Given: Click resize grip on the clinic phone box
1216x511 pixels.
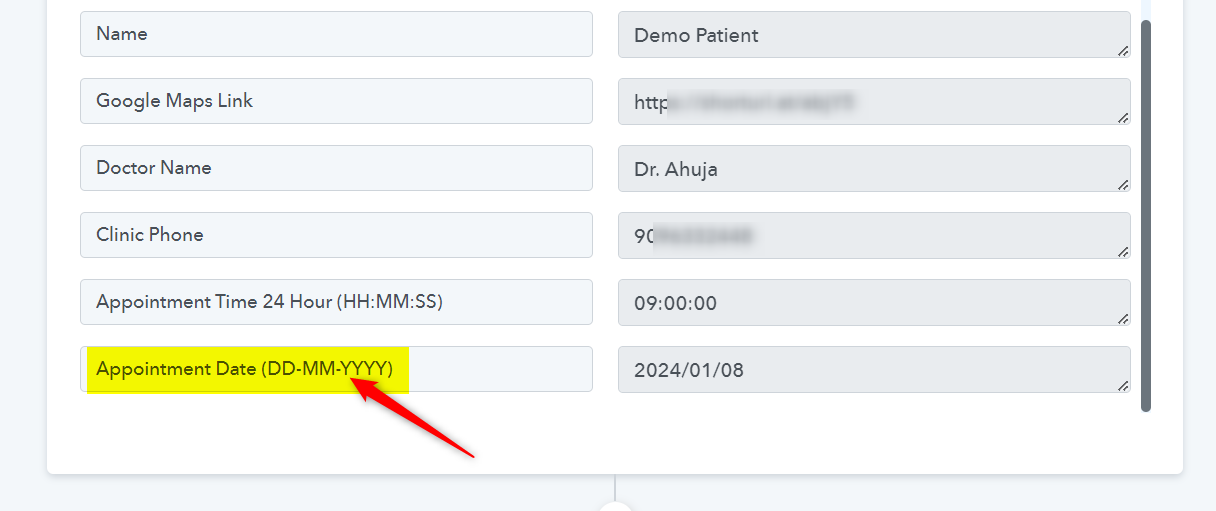Looking at the screenshot, I should pyautogui.click(x=1123, y=251).
